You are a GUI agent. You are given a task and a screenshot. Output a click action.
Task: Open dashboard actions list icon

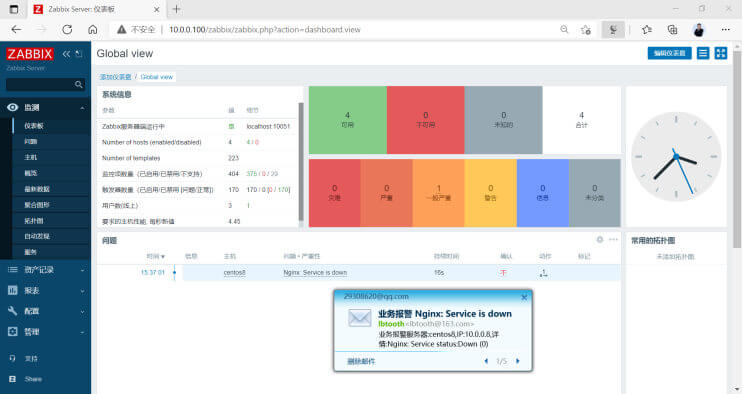click(703, 53)
